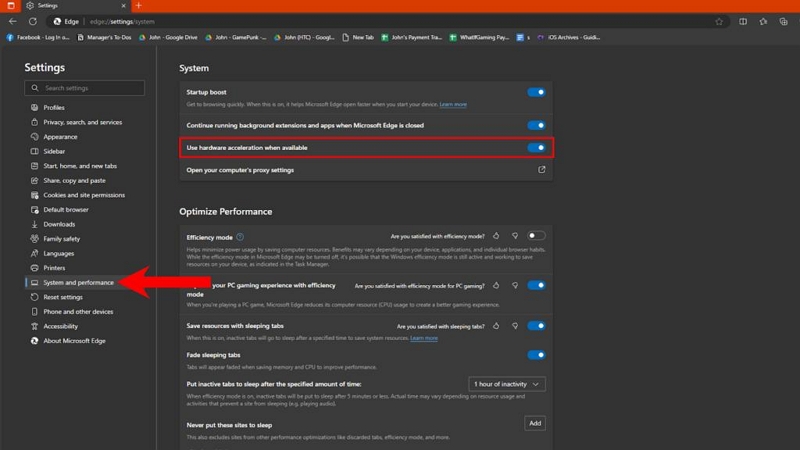This screenshot has height=450, width=800.
Task: Open Facebook - Log in bookmark
Action: point(38,37)
